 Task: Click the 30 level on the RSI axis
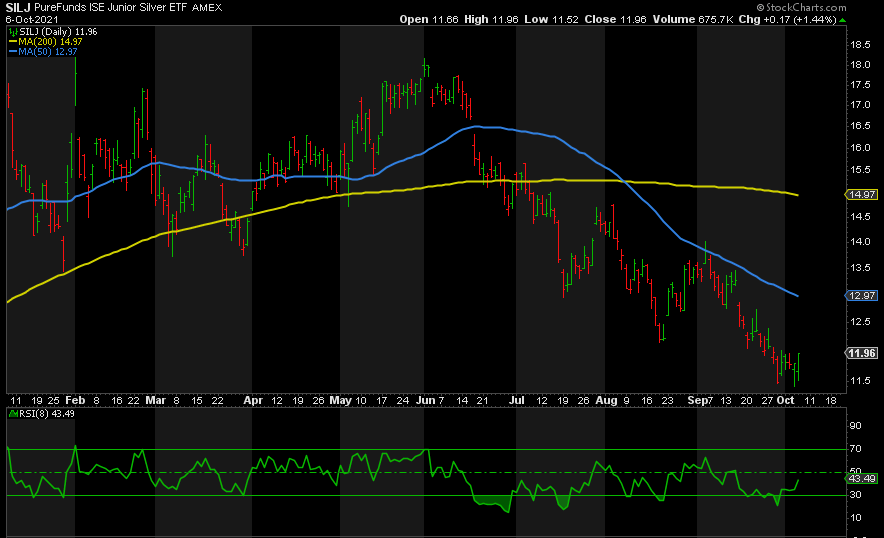pos(855,495)
